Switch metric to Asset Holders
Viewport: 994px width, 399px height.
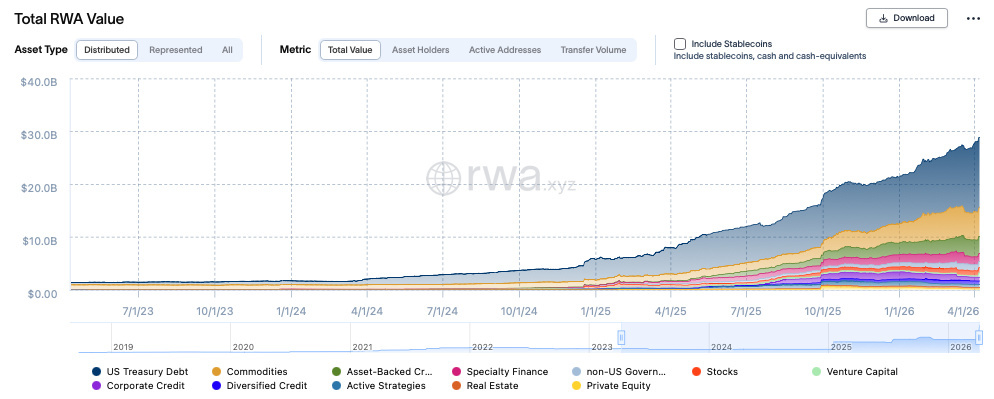pyautogui.click(x=420, y=49)
